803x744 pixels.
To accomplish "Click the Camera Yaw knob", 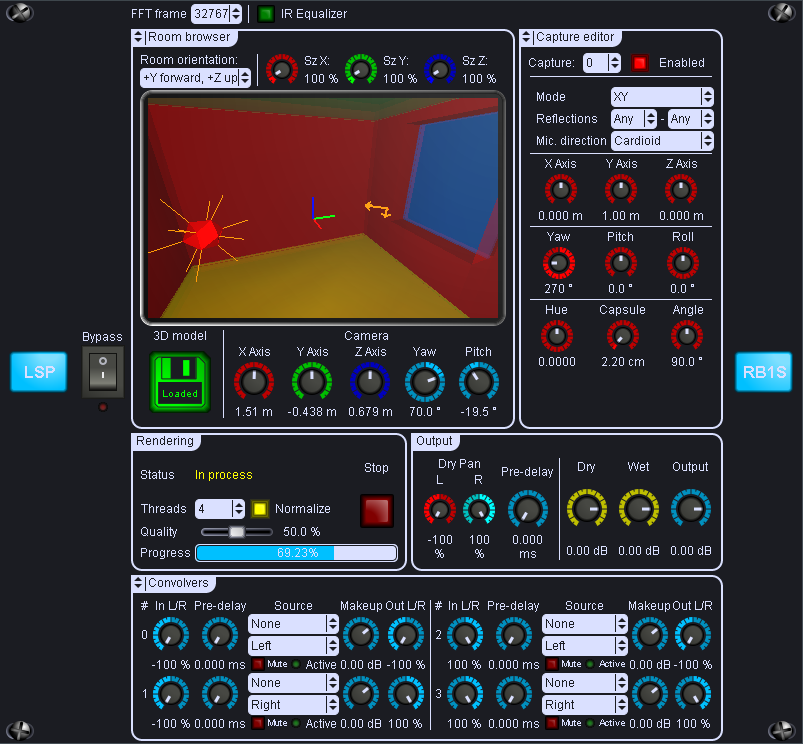I will click(425, 381).
